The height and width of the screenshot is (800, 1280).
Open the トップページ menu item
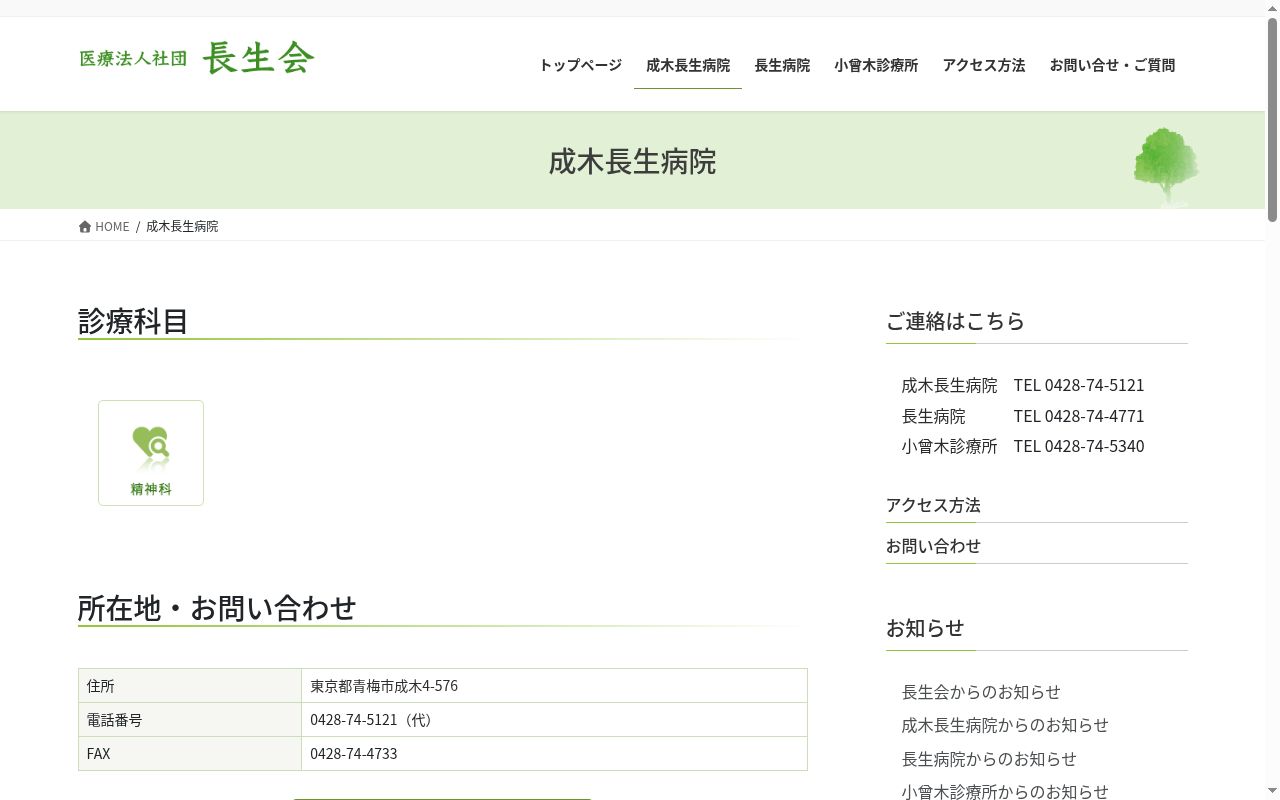[x=580, y=65]
